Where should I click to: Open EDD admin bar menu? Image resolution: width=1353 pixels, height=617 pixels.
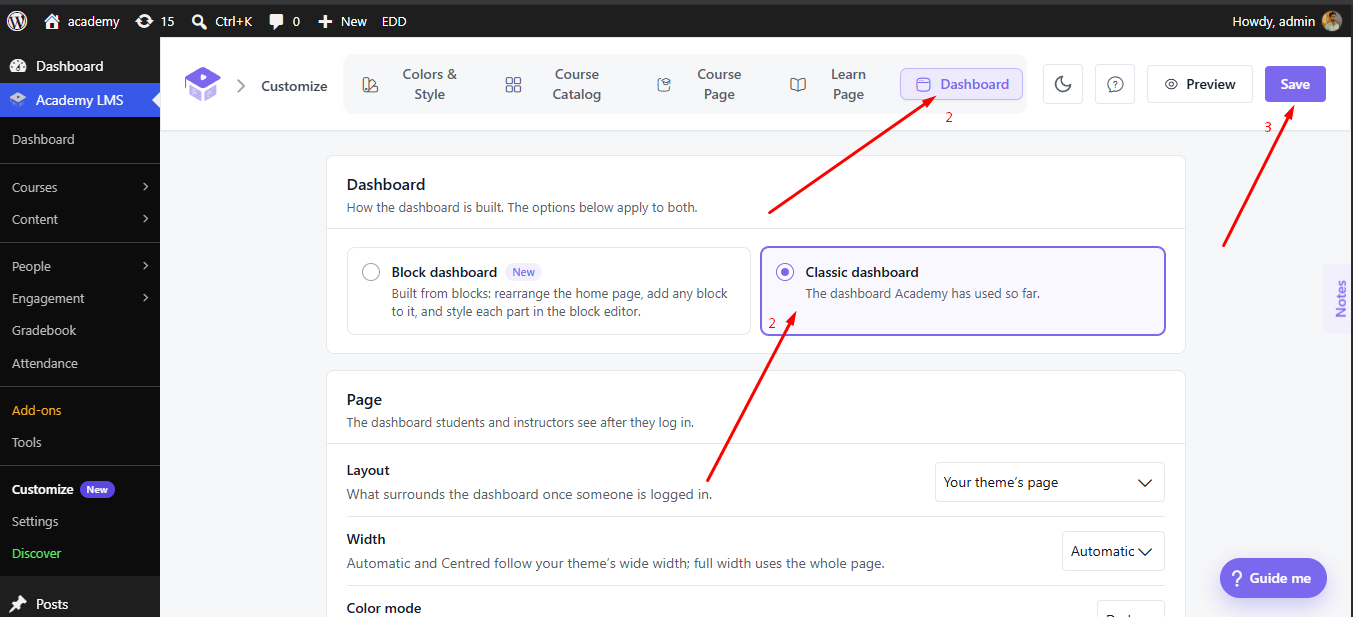pos(394,21)
